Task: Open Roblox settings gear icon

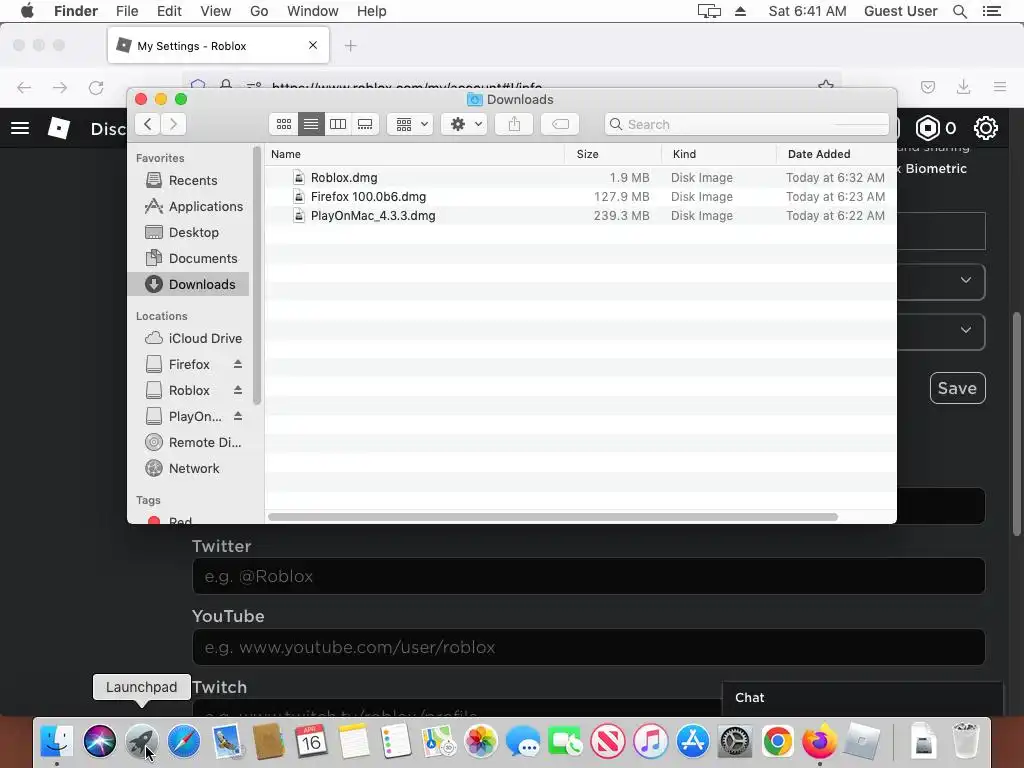Action: point(985,128)
